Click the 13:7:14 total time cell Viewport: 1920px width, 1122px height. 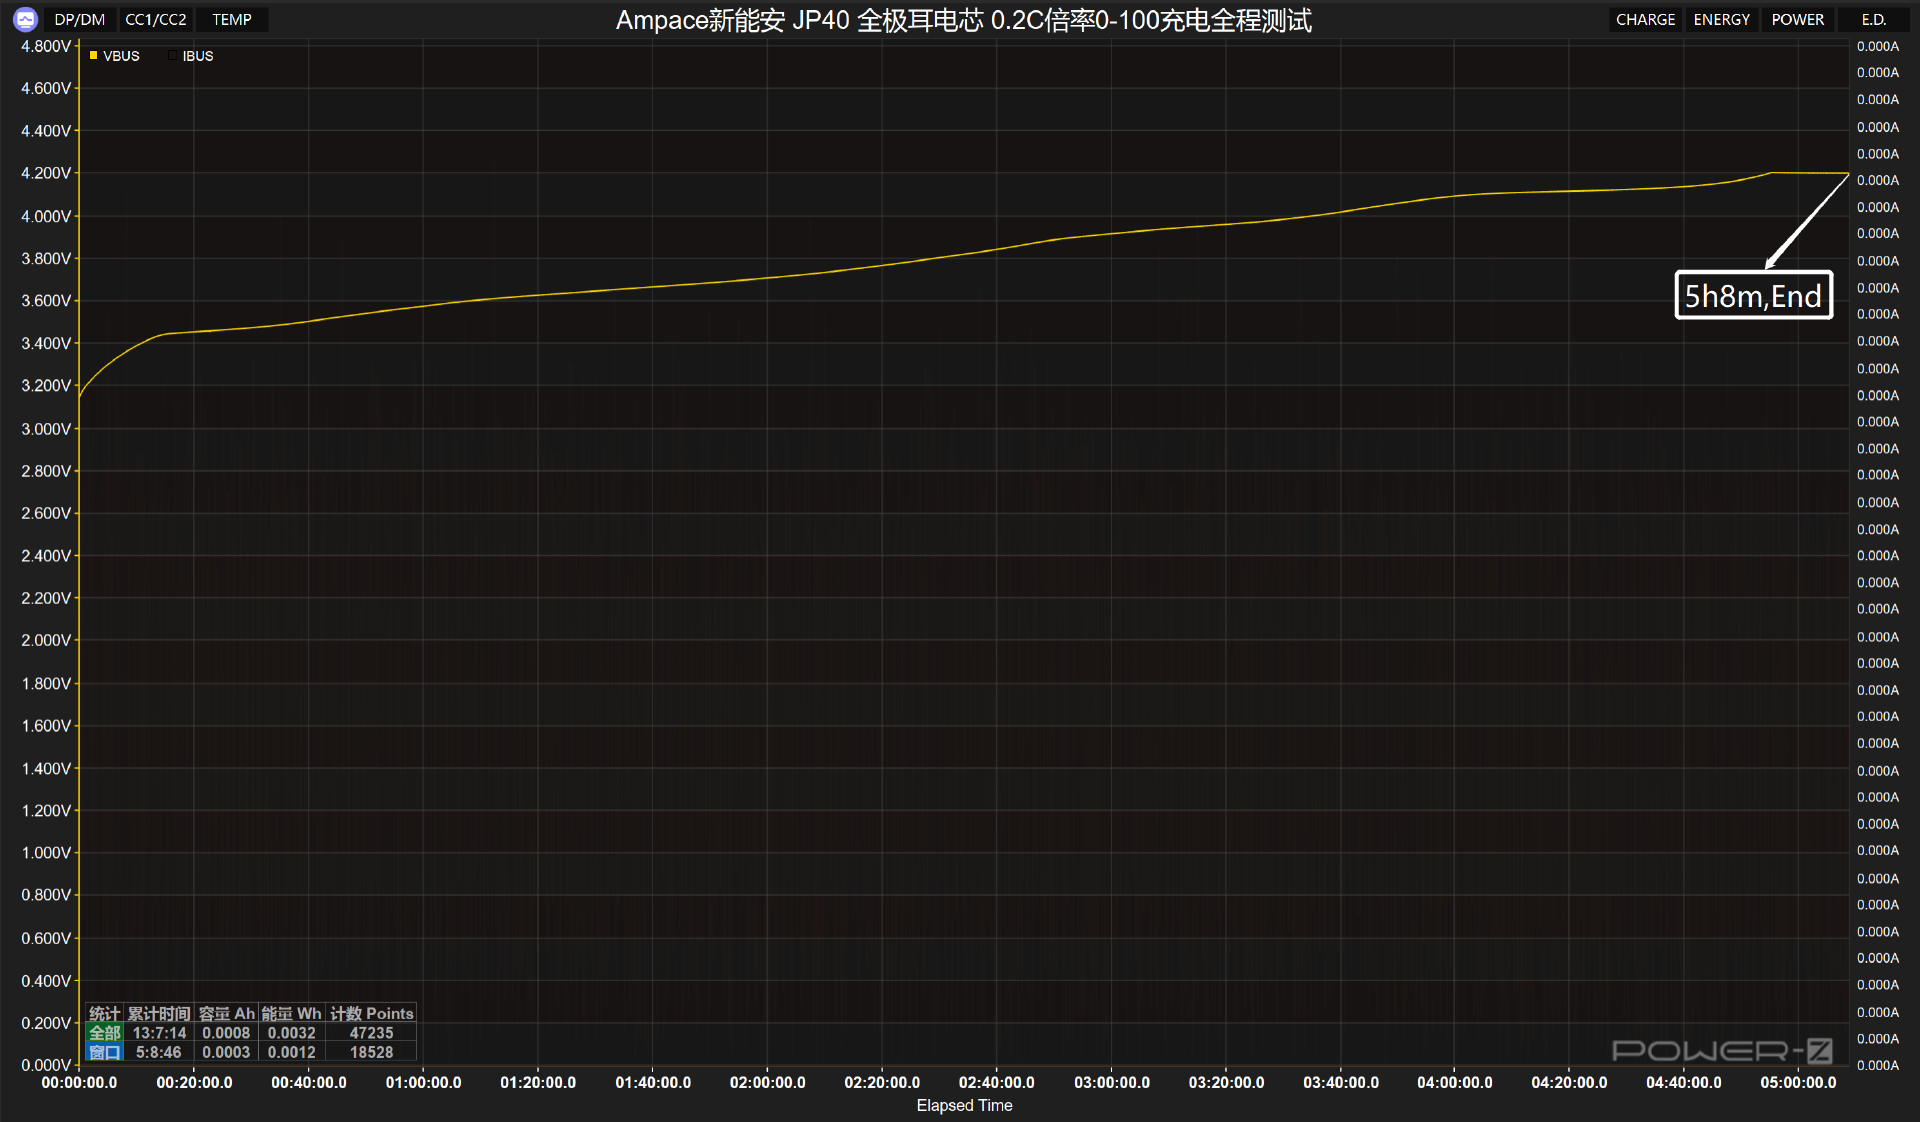[x=159, y=1033]
